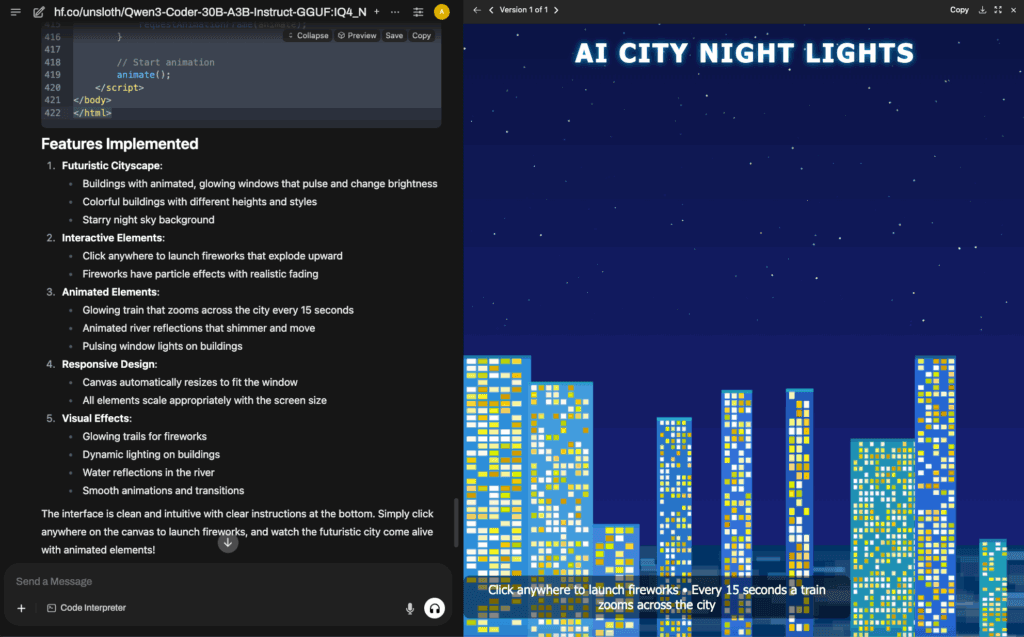Show the next artifact version
The width and height of the screenshot is (1024, 637).
click(x=556, y=10)
